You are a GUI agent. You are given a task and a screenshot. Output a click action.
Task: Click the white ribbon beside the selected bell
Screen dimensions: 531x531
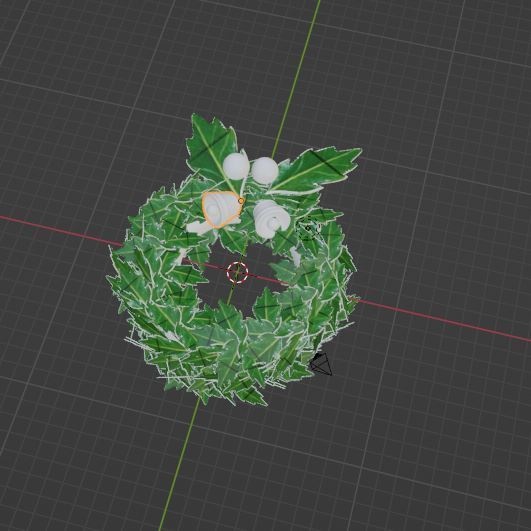click(200, 228)
